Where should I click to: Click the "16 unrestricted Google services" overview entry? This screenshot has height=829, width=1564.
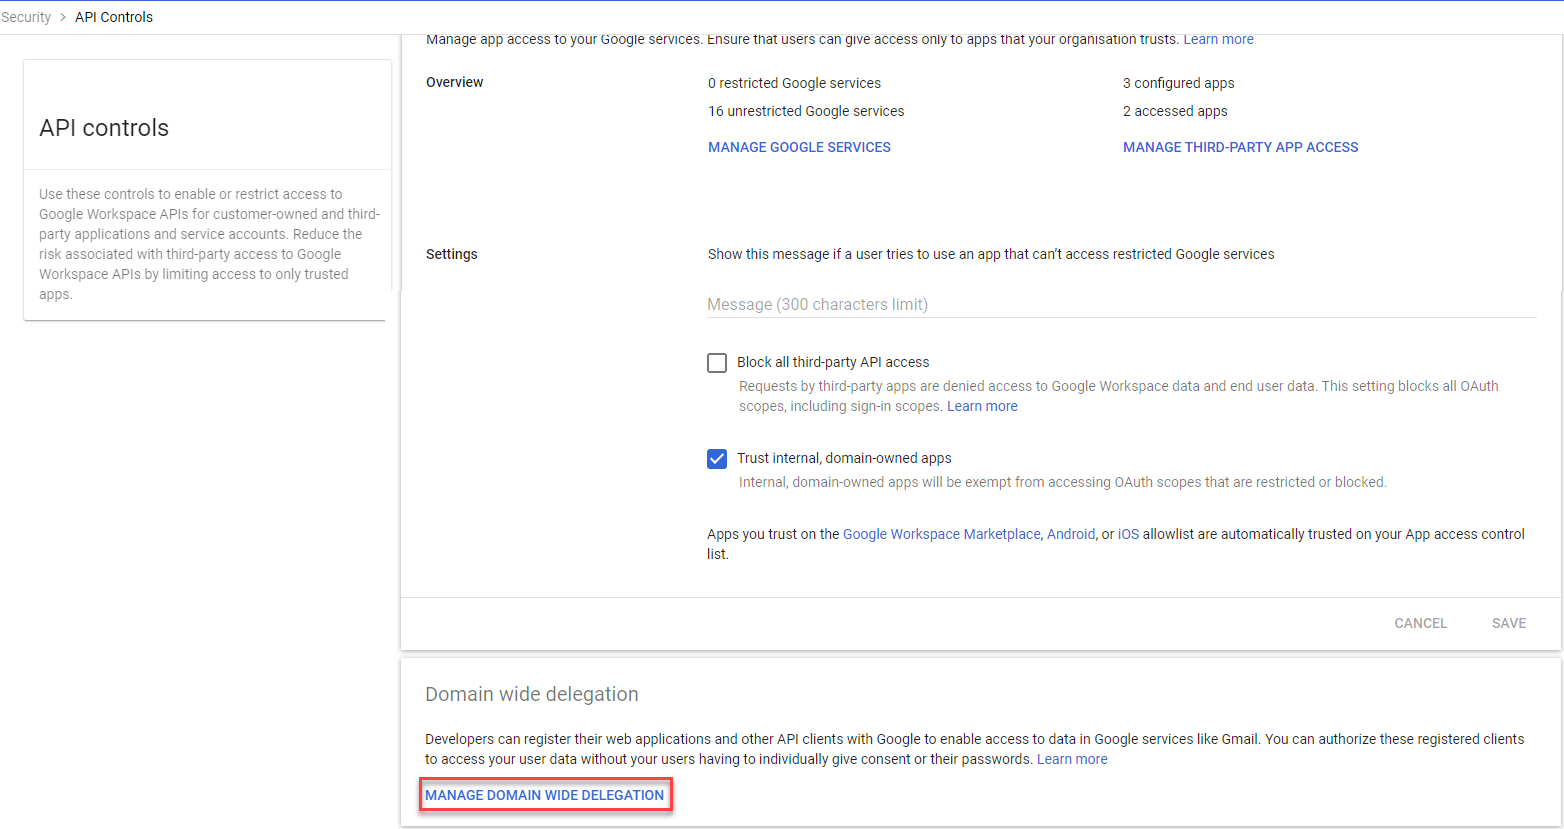[805, 111]
